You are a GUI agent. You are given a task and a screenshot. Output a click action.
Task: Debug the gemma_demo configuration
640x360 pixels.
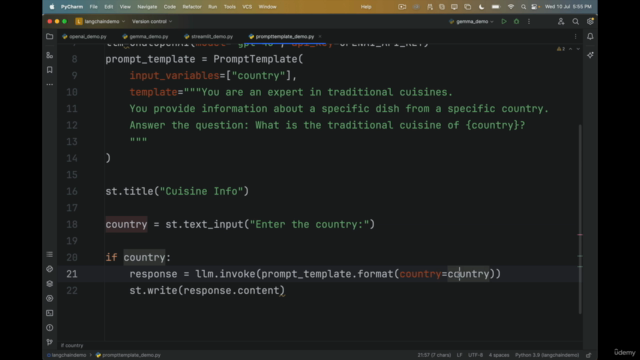click(516, 21)
